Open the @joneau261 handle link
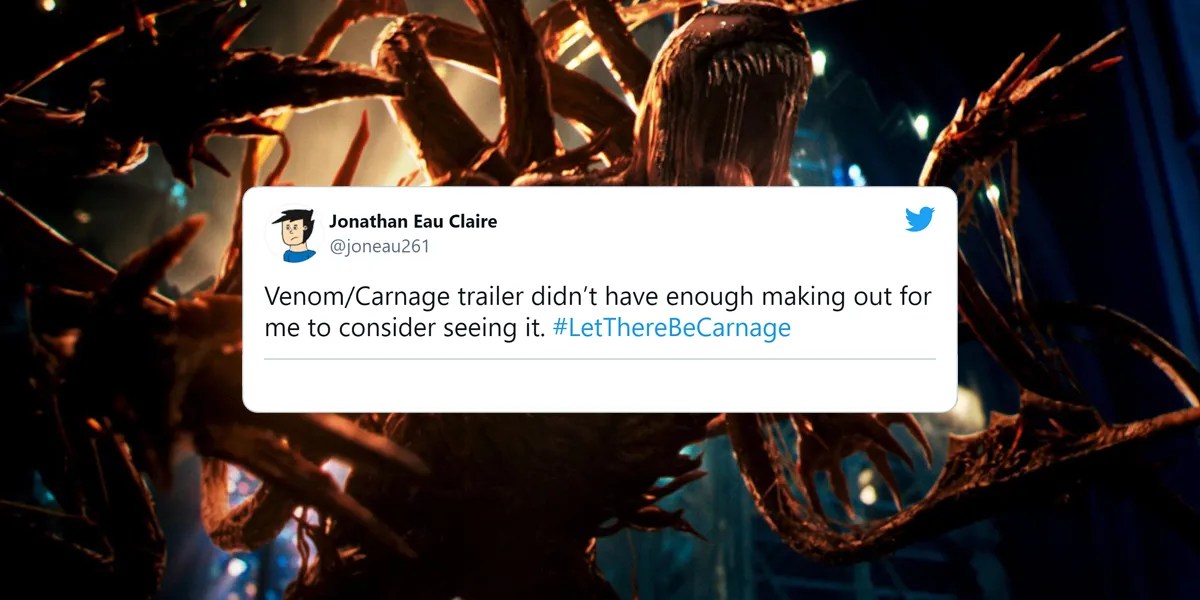 click(x=379, y=246)
